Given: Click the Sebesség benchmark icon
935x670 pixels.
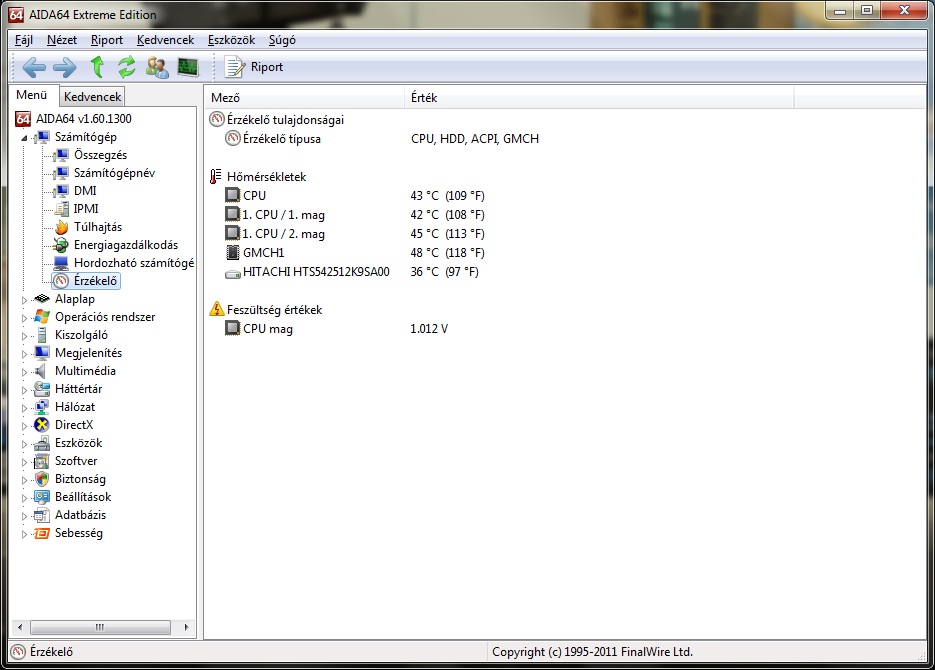Looking at the screenshot, I should (42, 533).
